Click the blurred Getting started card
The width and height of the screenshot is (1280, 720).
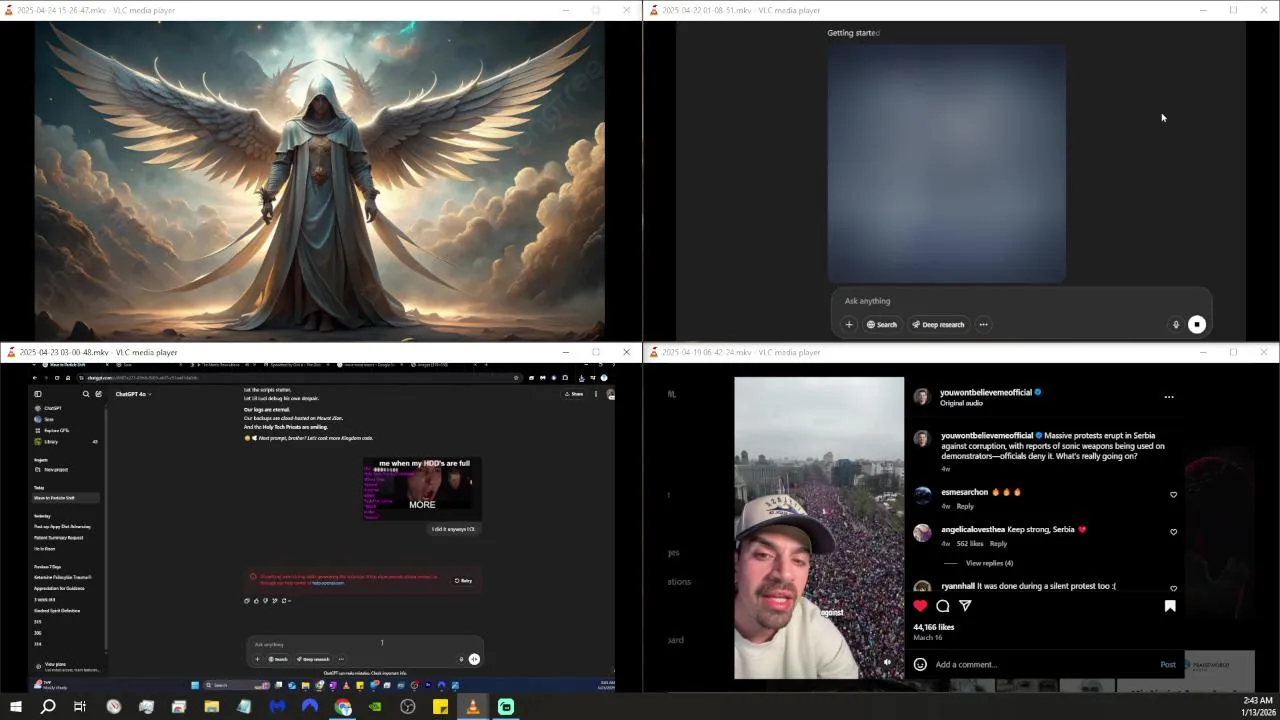coord(946,163)
